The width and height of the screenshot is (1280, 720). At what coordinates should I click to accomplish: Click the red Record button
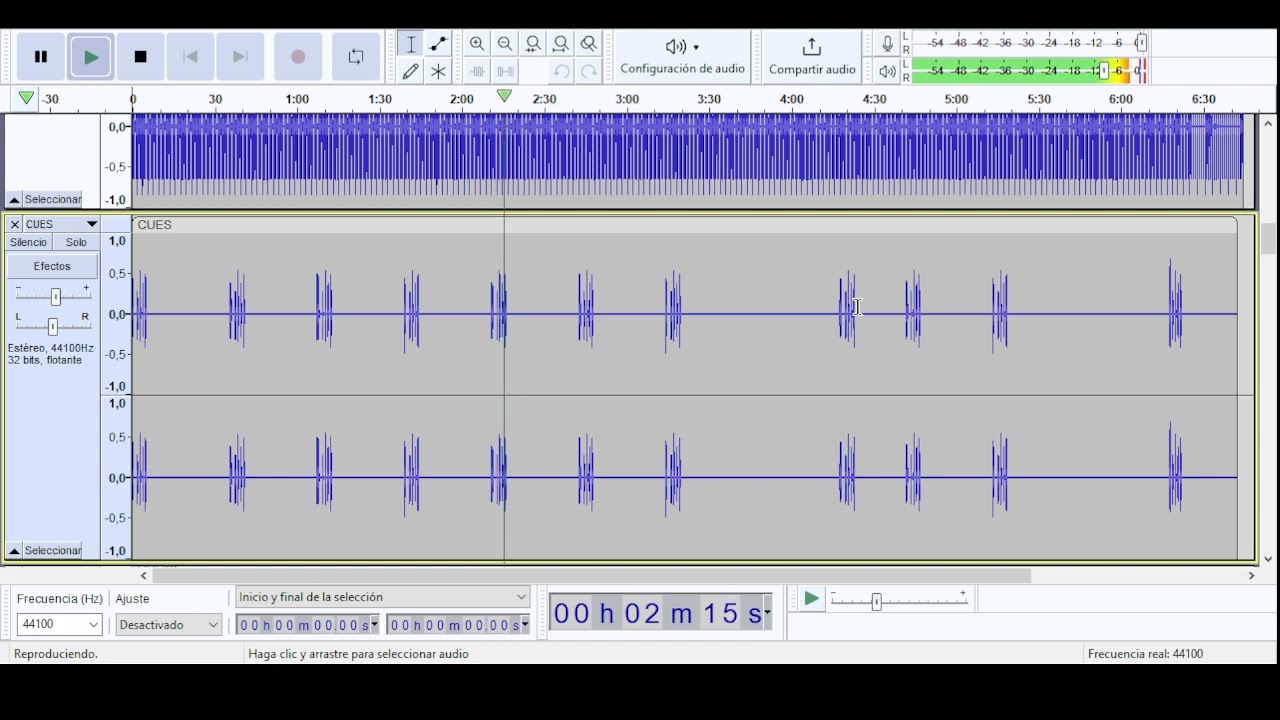pos(298,57)
